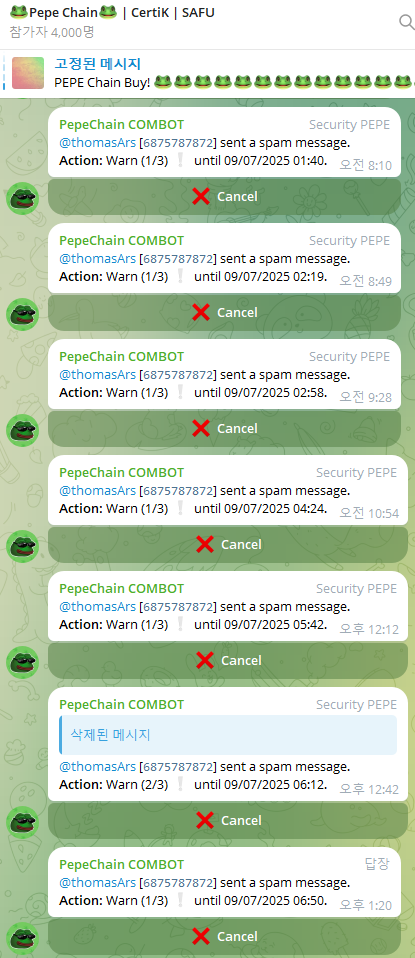Cancel the warning sent at 오후 1:20

tap(224, 937)
